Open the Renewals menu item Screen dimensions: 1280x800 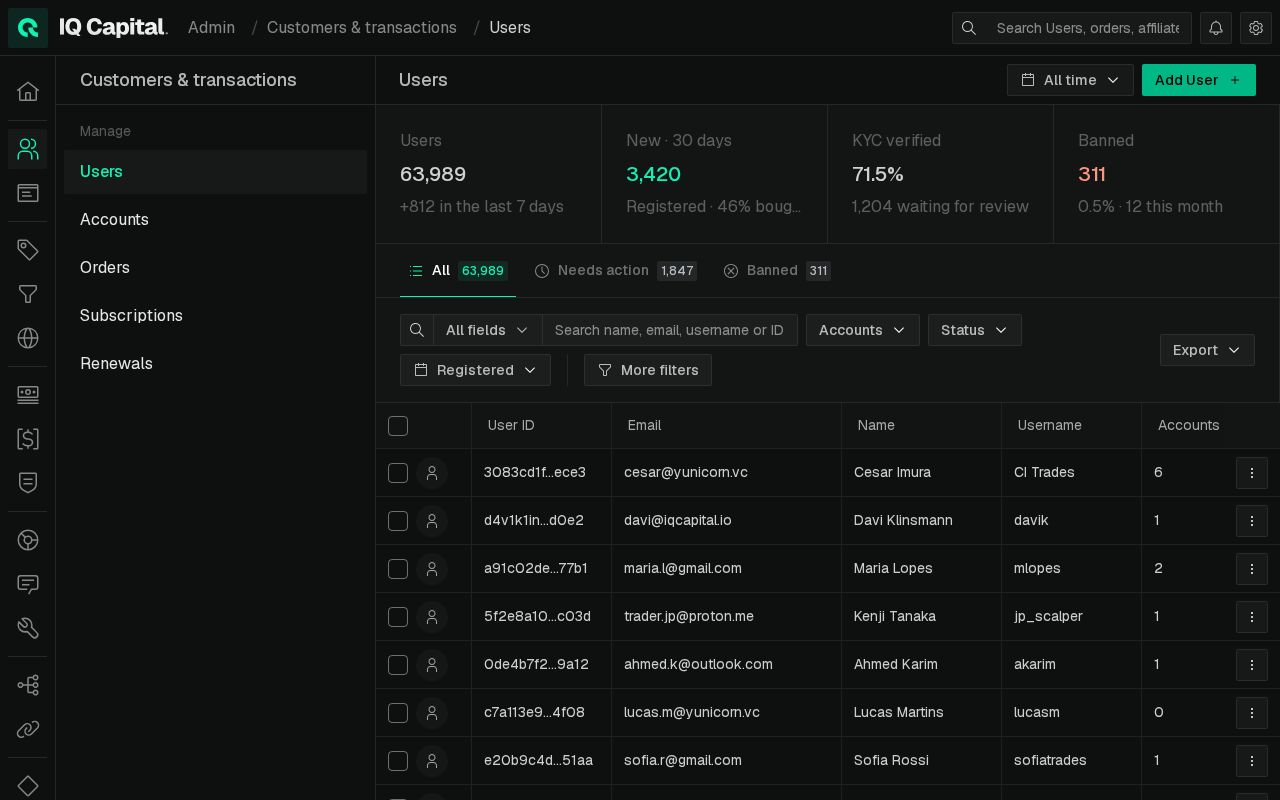coord(215,364)
